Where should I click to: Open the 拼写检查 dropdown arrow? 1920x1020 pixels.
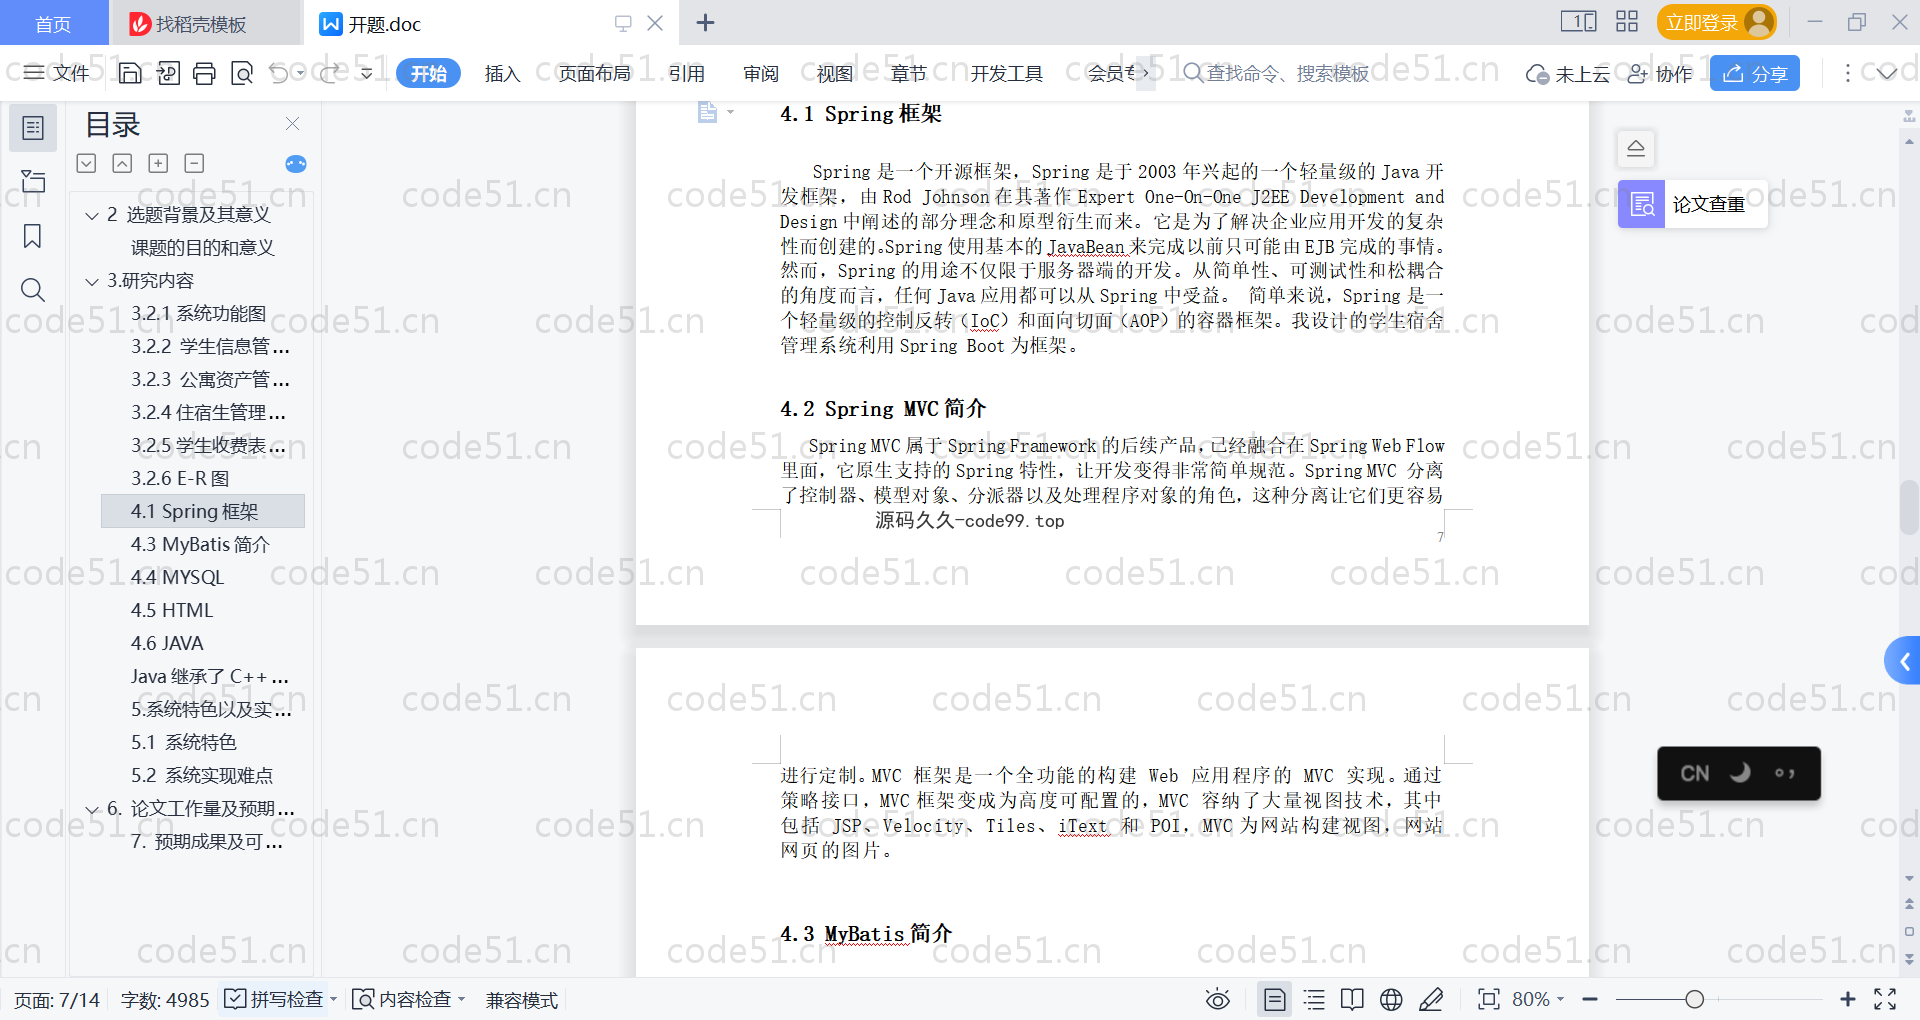pos(333,999)
